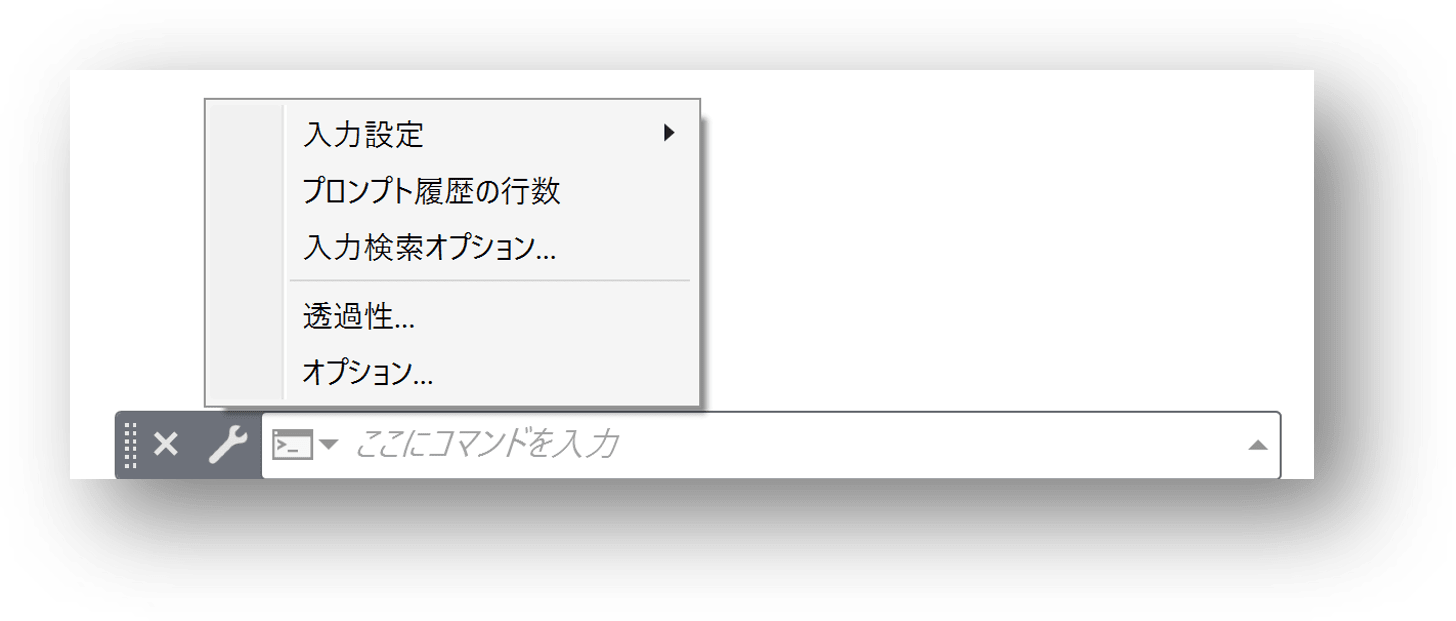This screenshot has height=621, width=1456.
Task: Click the dotted grip handle of command bar
Action: coord(130,445)
